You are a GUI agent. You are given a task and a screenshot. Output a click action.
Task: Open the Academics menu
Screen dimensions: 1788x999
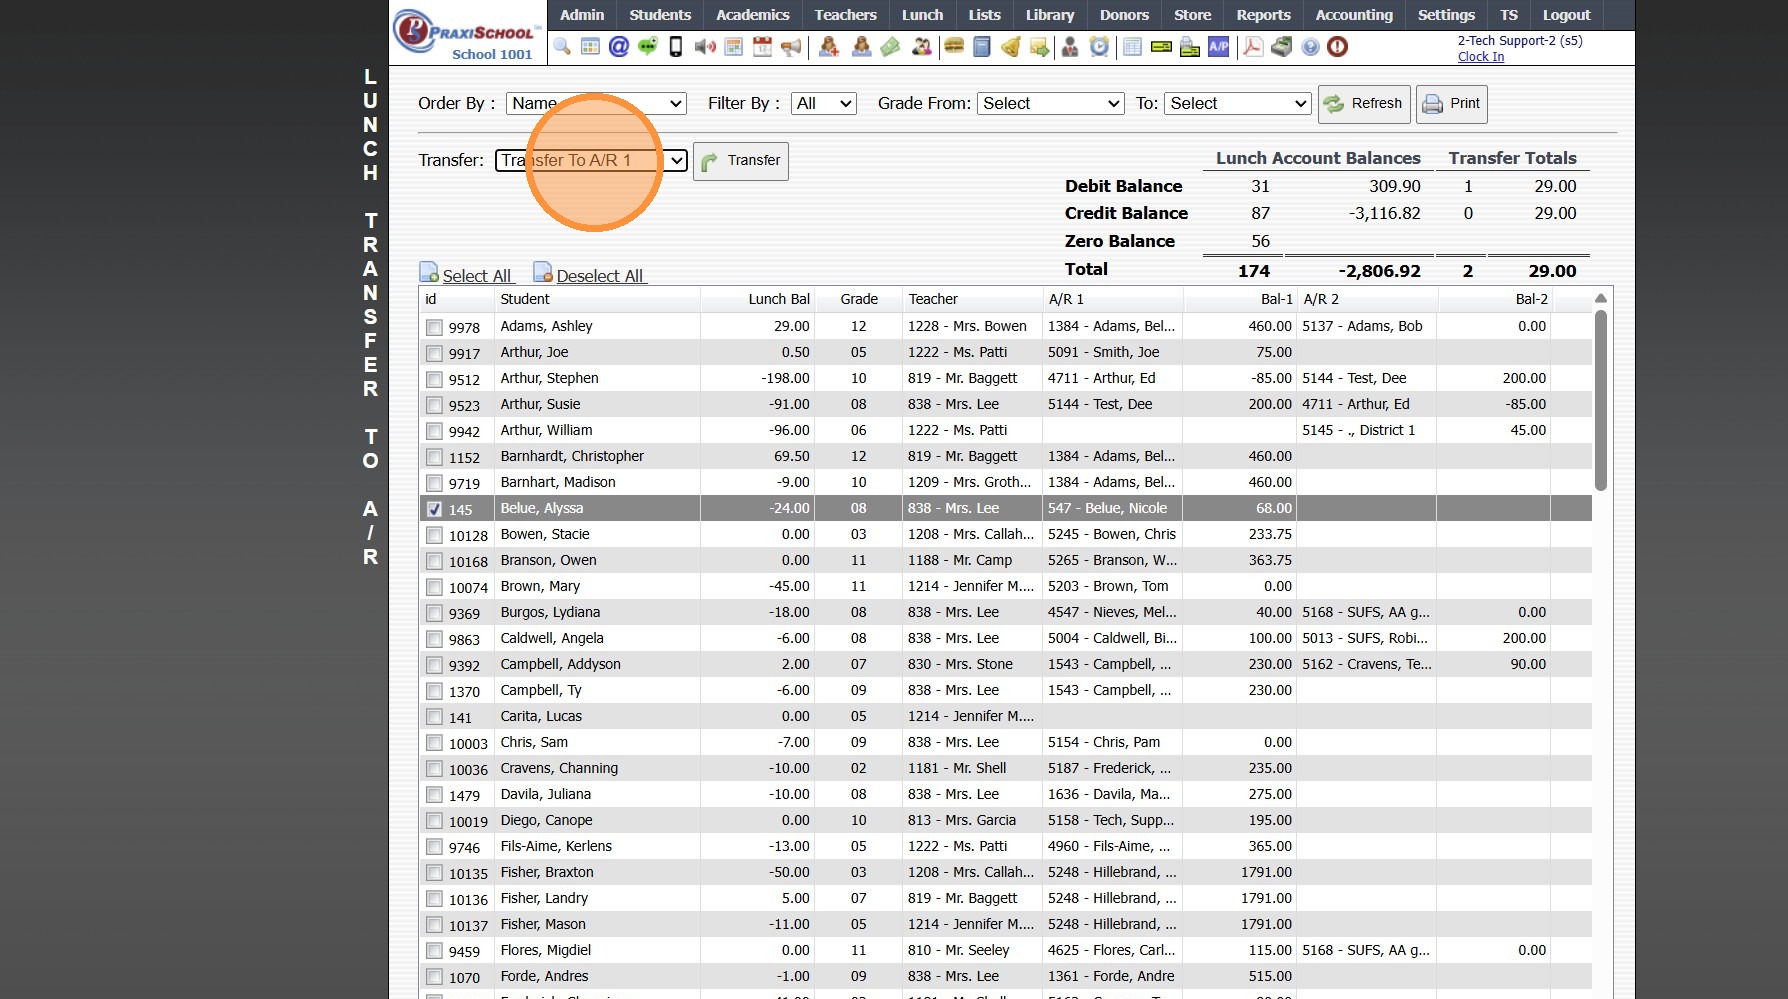coord(753,15)
